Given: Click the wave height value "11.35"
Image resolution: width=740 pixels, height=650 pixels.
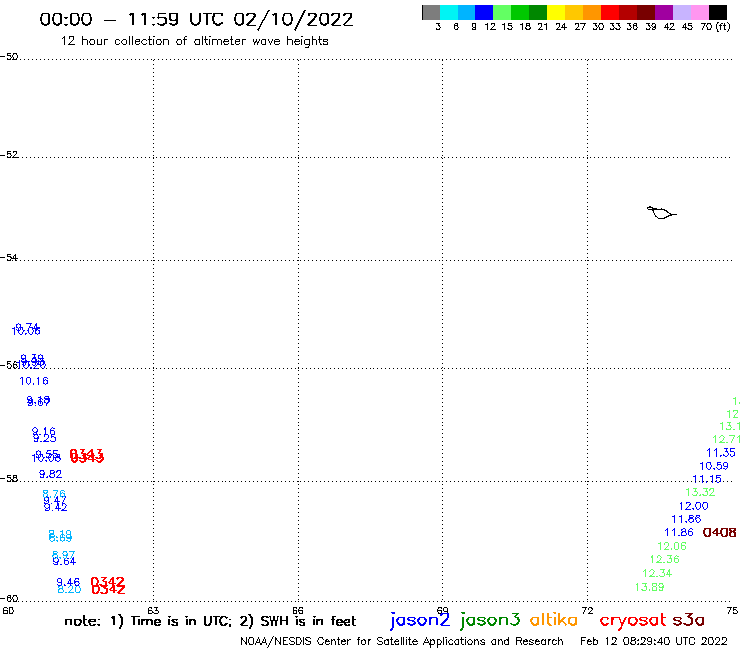Looking at the screenshot, I should point(721,453).
